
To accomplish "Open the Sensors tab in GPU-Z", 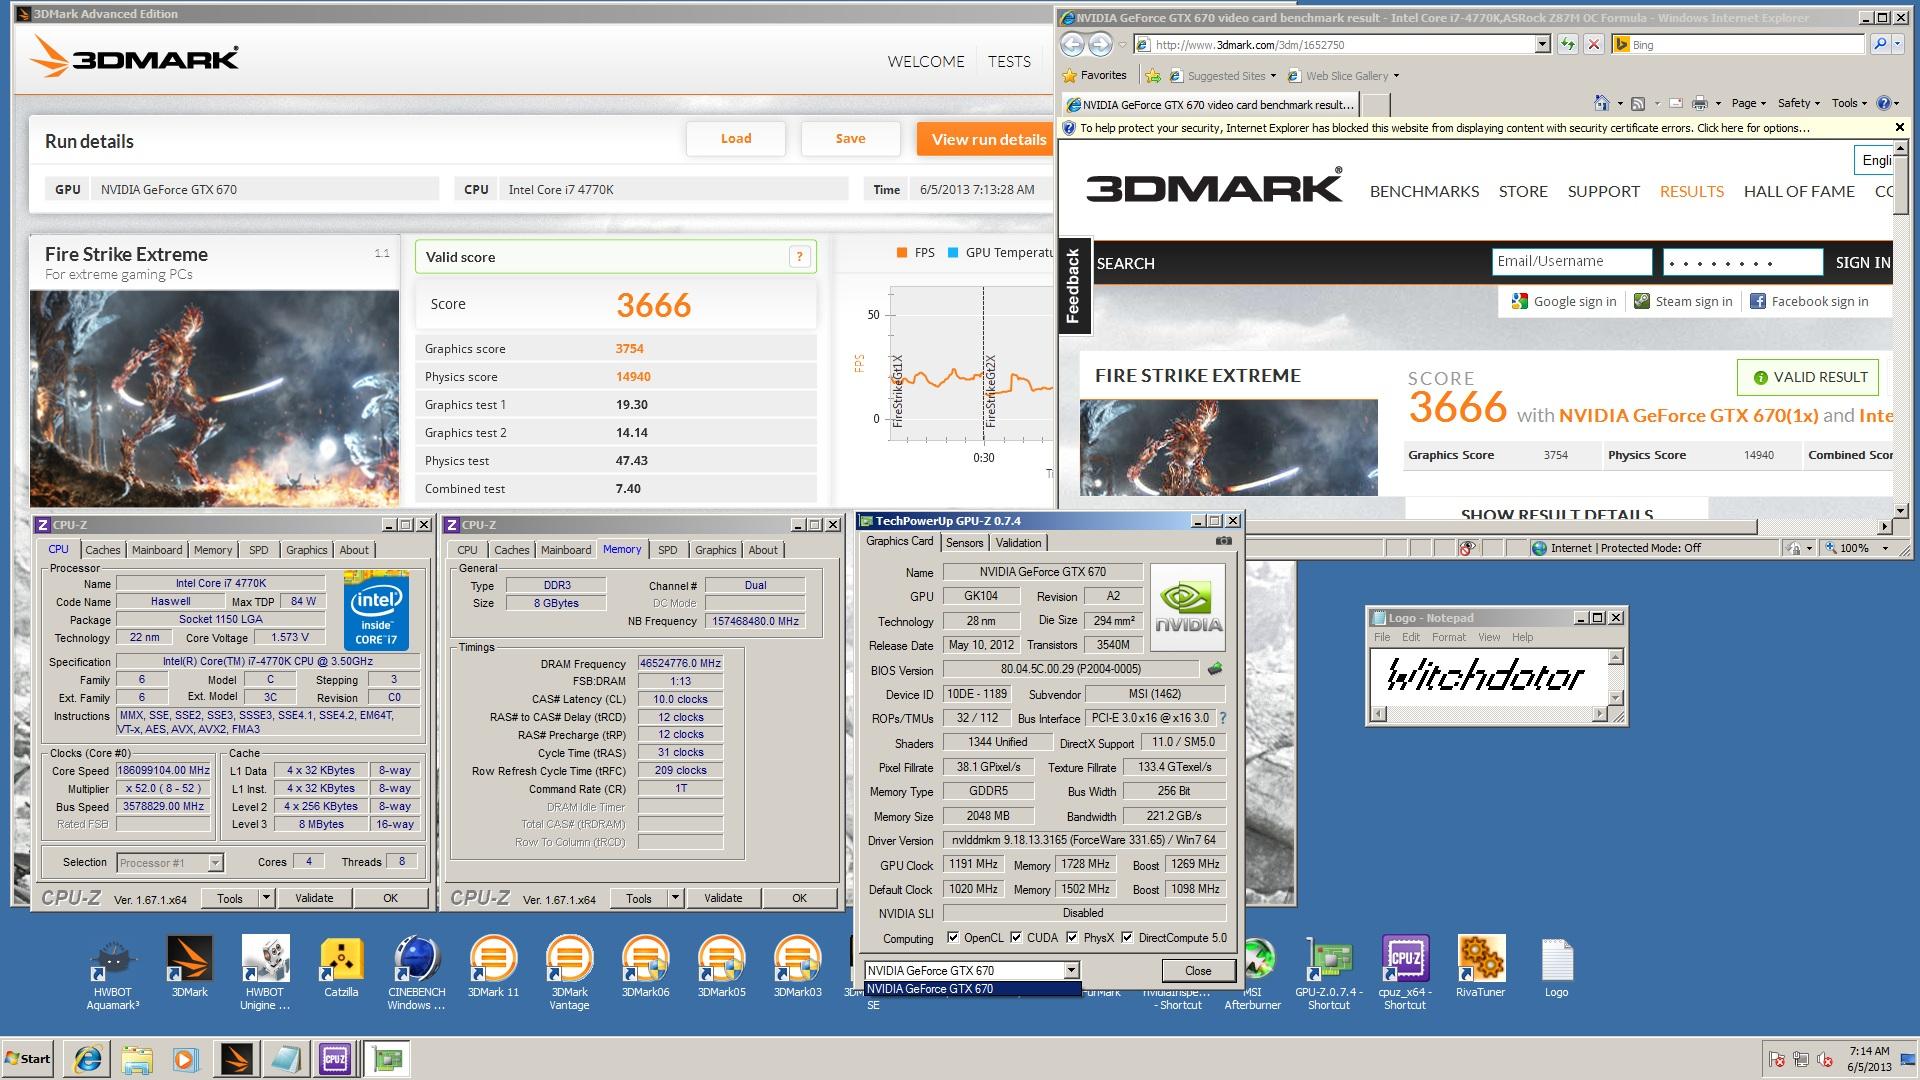I will tap(964, 542).
